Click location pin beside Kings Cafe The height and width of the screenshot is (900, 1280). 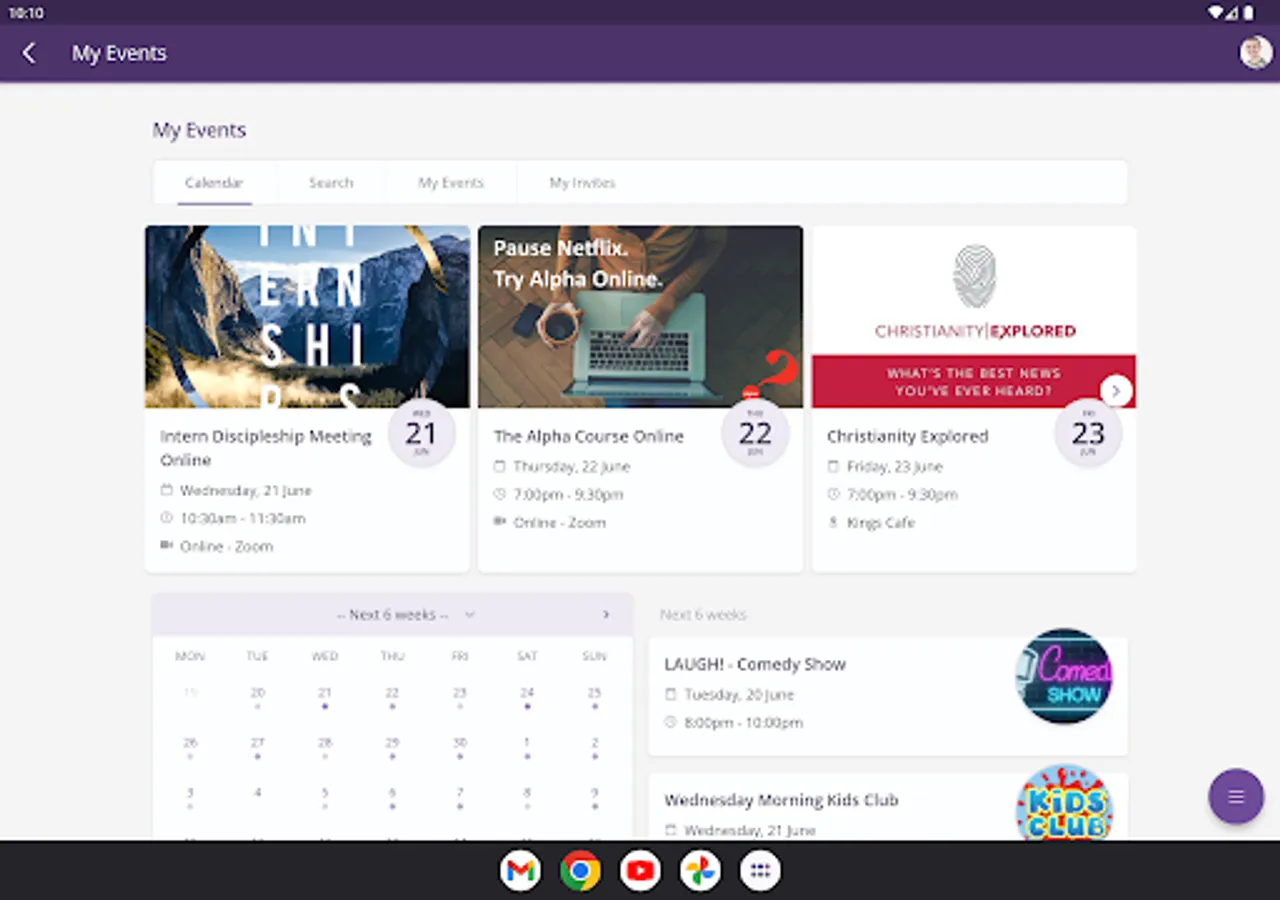pyautogui.click(x=833, y=522)
